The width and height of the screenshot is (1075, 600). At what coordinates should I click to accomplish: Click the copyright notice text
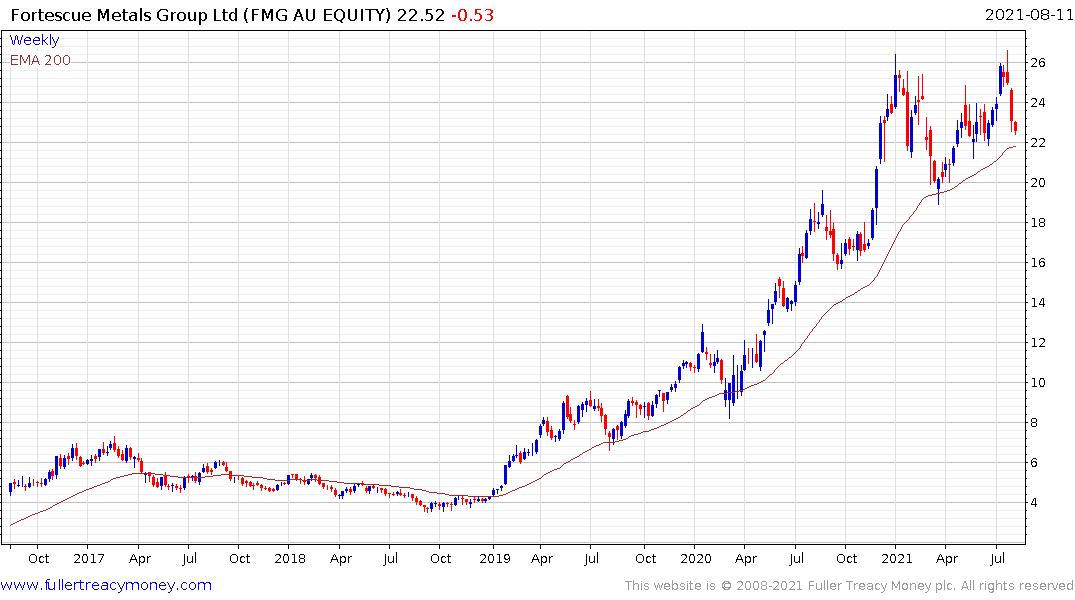tap(849, 586)
